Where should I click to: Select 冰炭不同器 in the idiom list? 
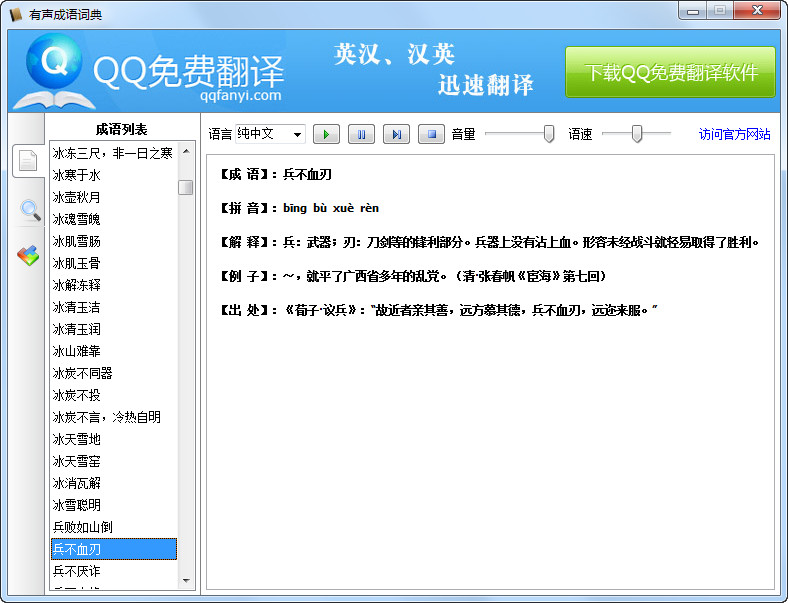[x=114, y=373]
